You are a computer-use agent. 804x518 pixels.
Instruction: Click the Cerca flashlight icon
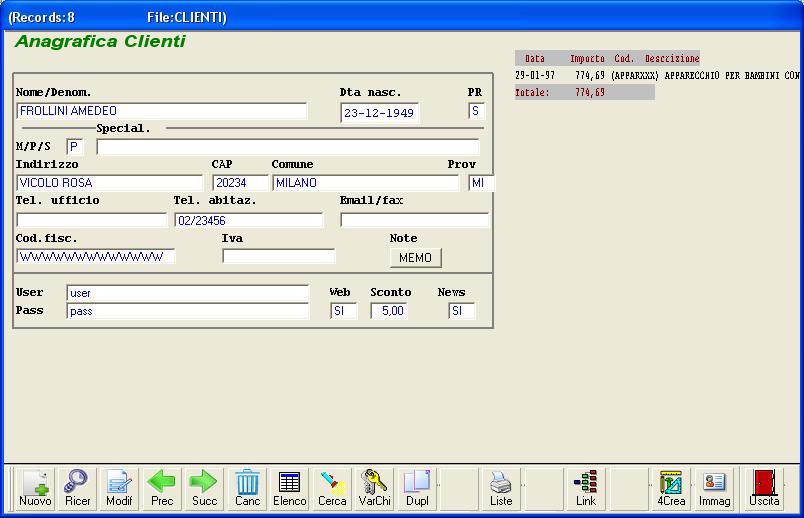pos(332,489)
